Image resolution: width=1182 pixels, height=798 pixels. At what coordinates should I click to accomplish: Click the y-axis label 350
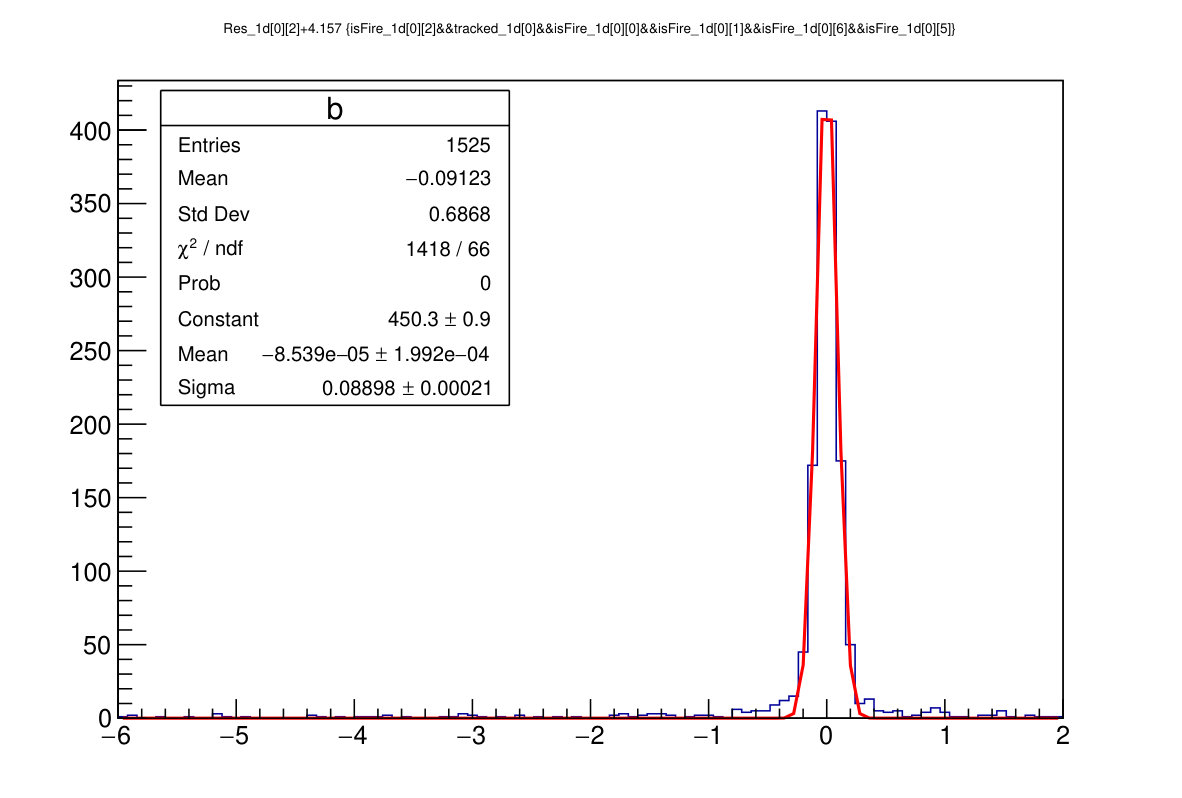[90, 204]
